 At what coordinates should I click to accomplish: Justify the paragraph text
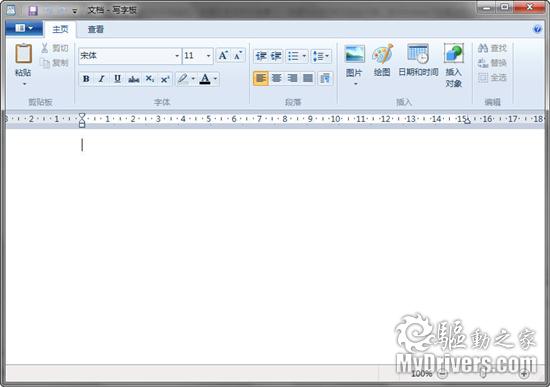308,78
